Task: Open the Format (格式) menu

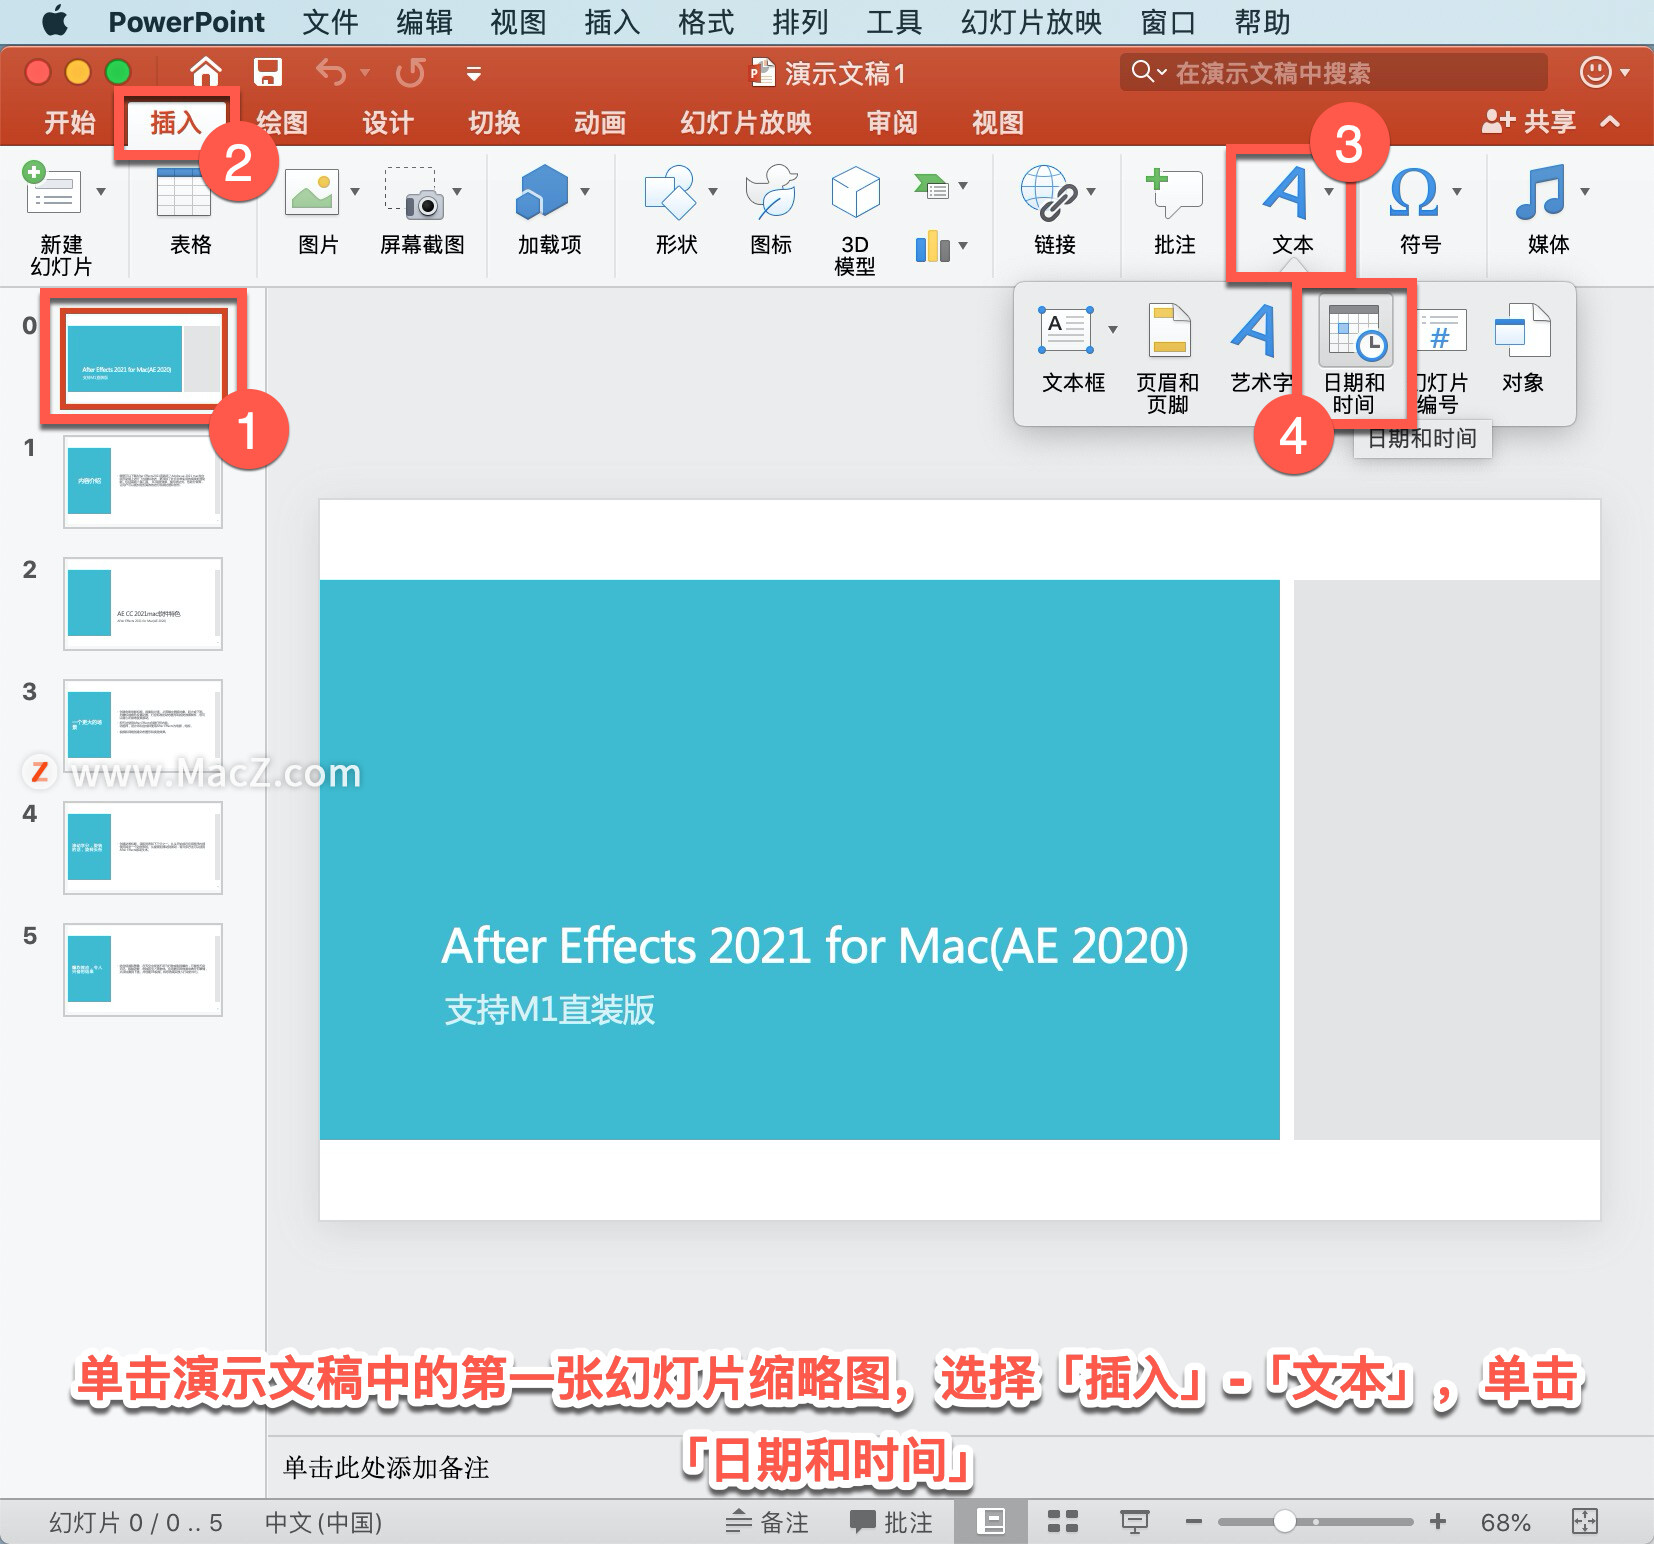Action: 706,22
